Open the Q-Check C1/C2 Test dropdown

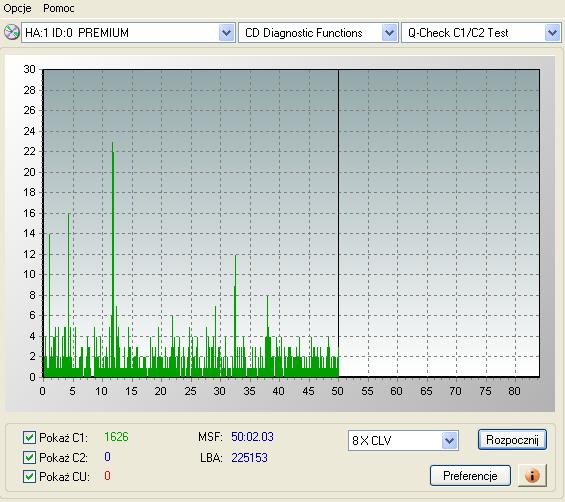click(x=553, y=33)
